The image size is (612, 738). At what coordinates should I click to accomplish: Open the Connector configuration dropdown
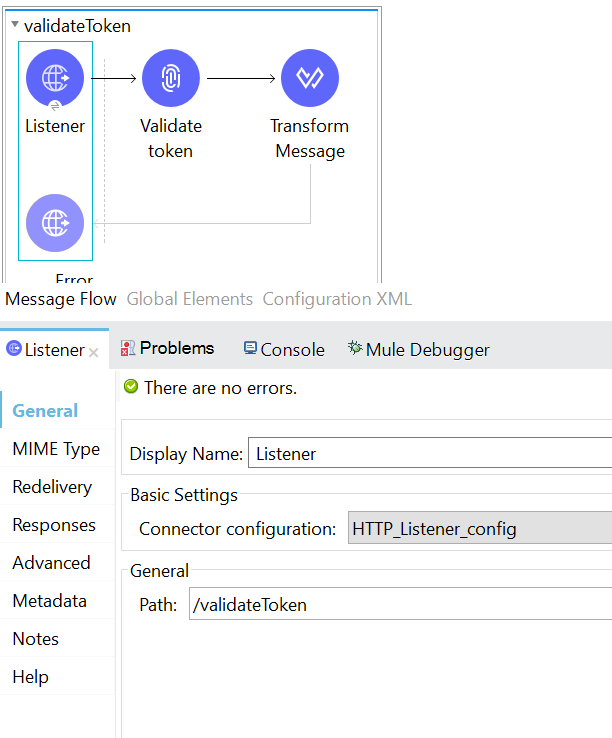click(480, 528)
